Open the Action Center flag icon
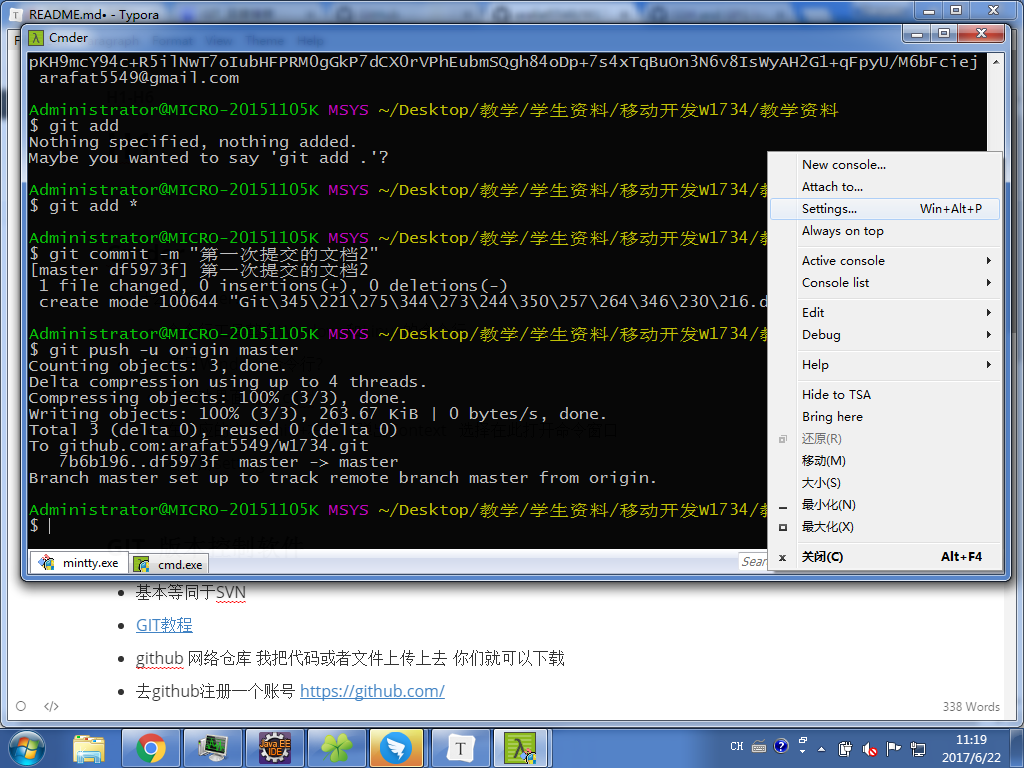Image resolution: width=1024 pixels, height=768 pixels. (x=893, y=748)
